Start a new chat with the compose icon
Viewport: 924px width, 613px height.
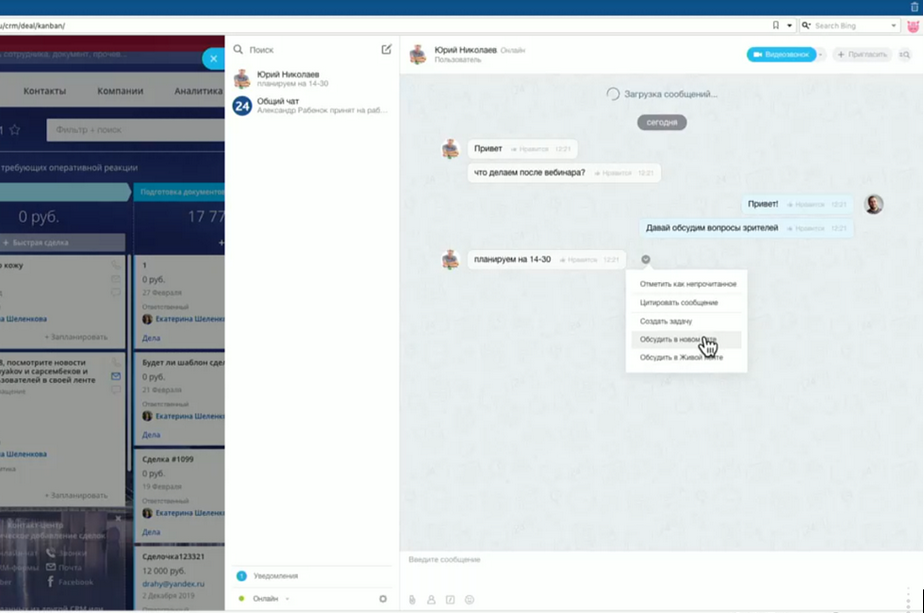[x=386, y=50]
